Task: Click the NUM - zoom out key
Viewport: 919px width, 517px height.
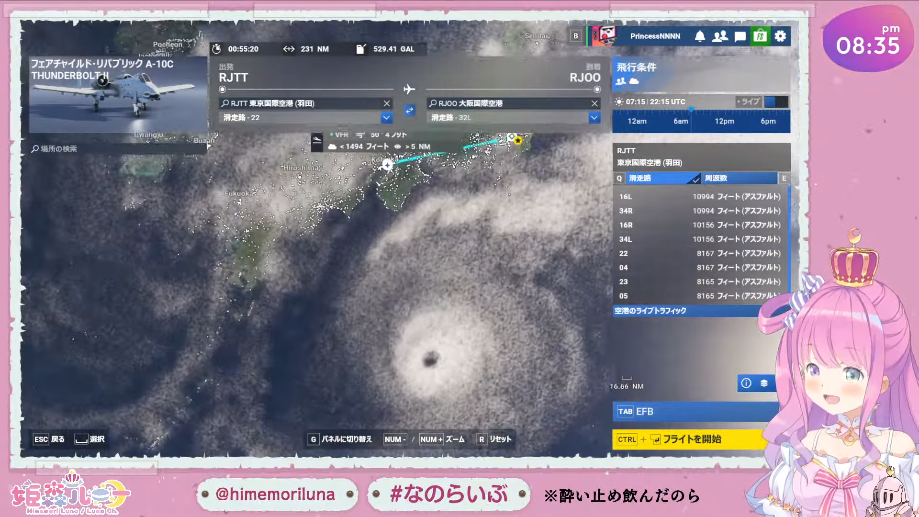Action: coord(395,439)
